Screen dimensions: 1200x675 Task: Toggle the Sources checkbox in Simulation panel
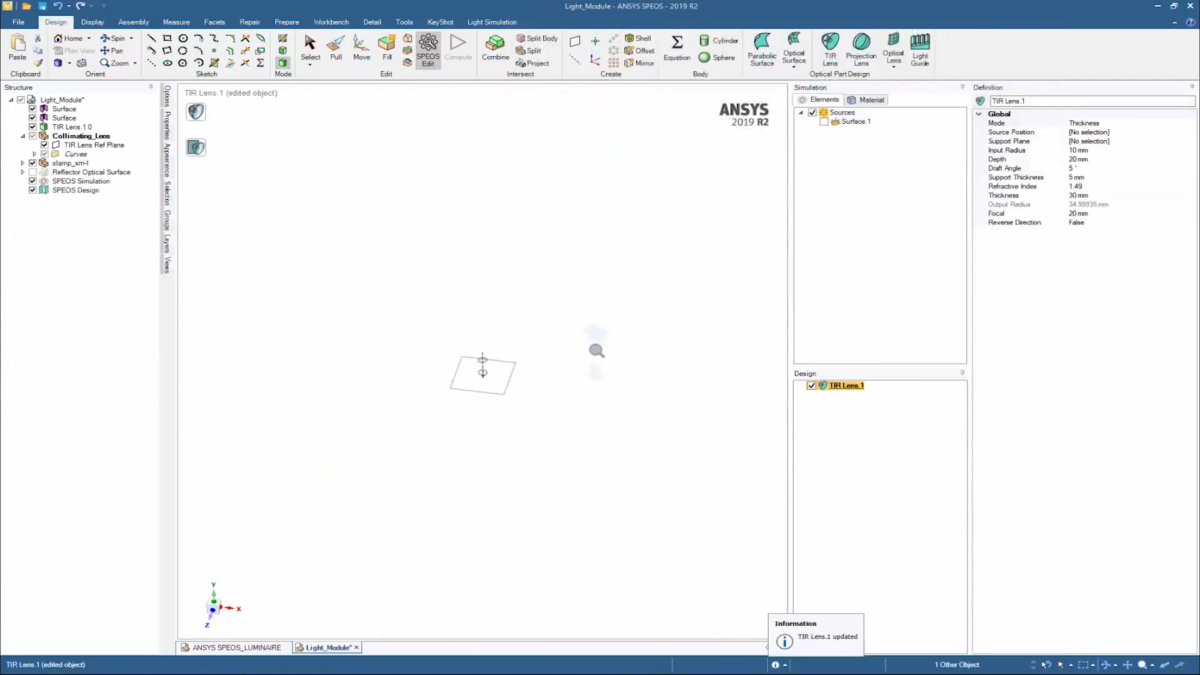tap(812, 113)
